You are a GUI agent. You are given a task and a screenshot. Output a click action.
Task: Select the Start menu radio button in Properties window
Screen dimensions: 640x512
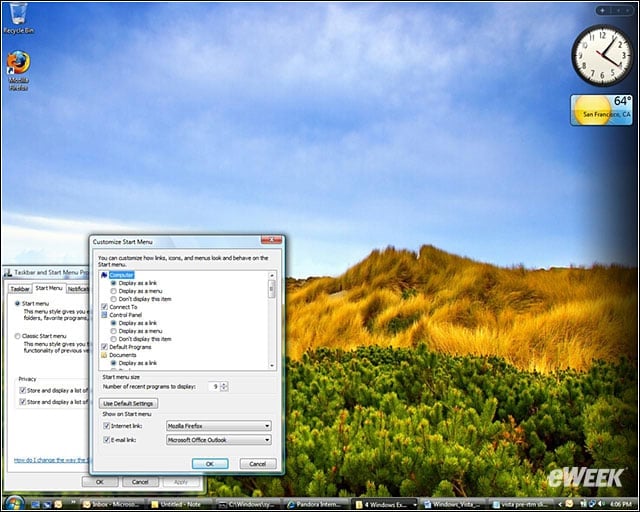(x=17, y=303)
